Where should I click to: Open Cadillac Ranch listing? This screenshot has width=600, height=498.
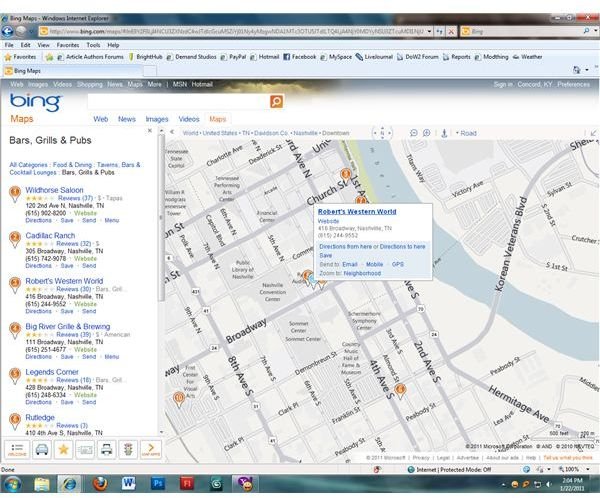tap(50, 235)
